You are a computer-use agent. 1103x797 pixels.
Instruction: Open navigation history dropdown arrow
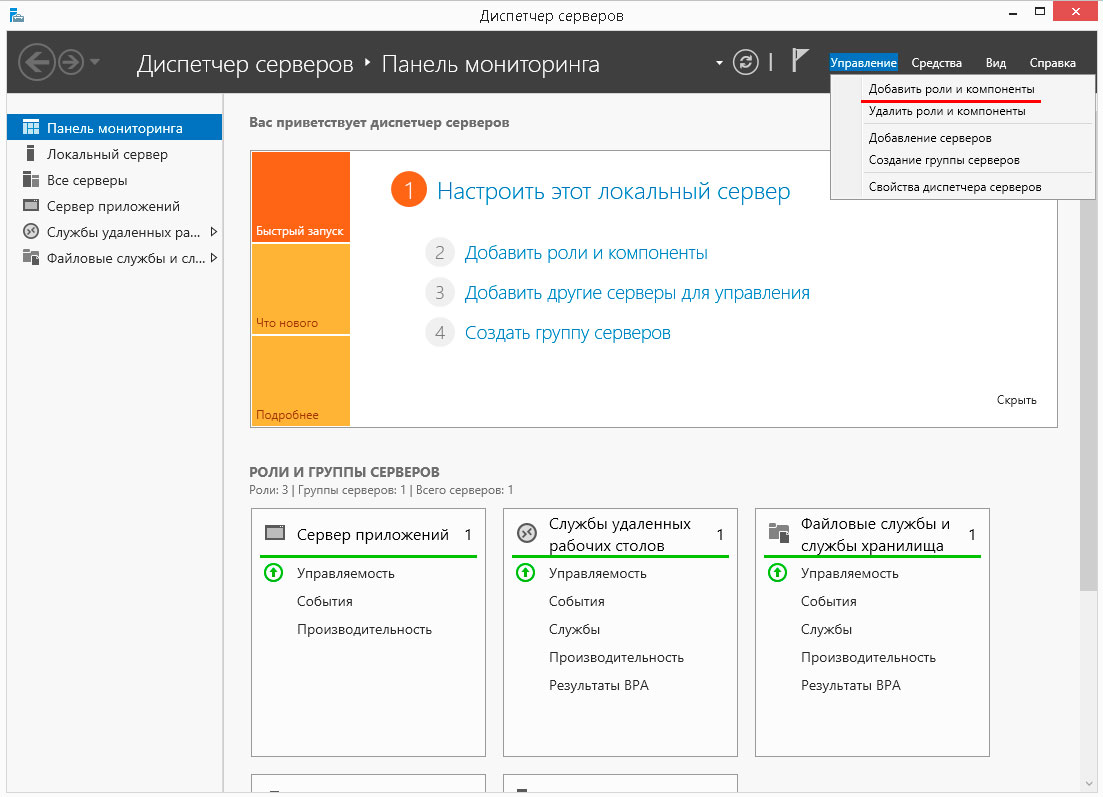point(95,63)
